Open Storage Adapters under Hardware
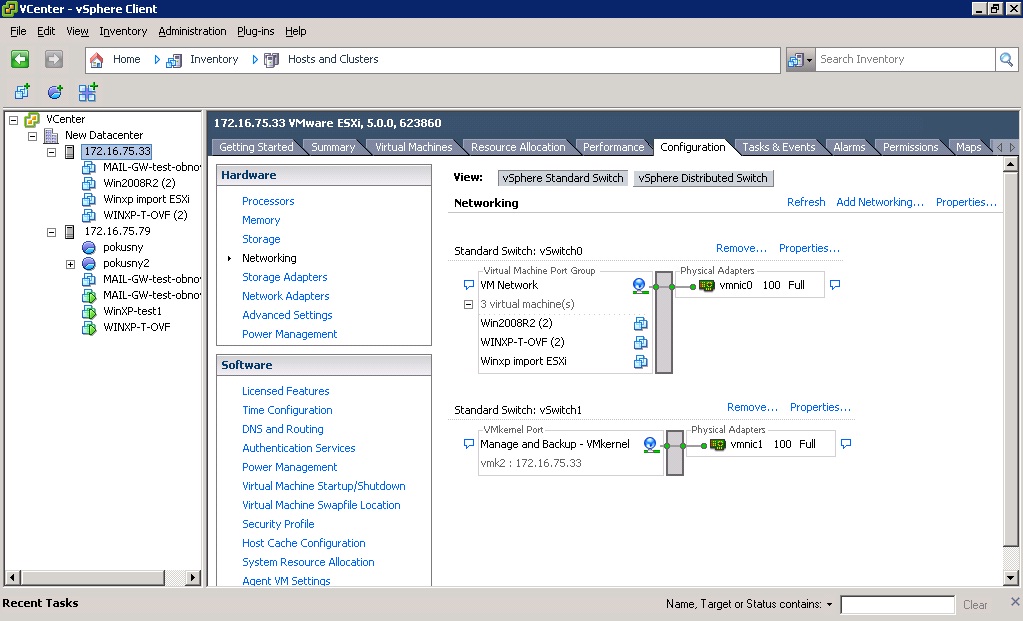This screenshot has height=621, width=1023. (284, 277)
